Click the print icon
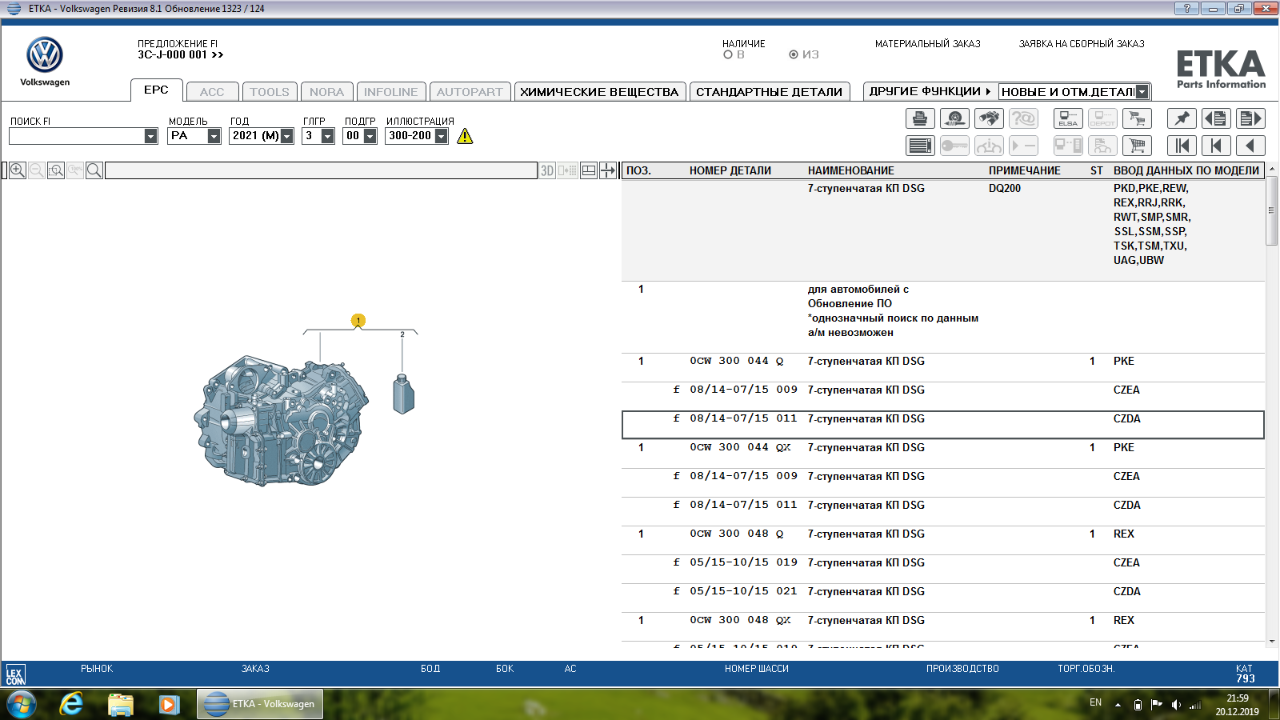Viewport: 1280px width, 720px height. [920, 119]
